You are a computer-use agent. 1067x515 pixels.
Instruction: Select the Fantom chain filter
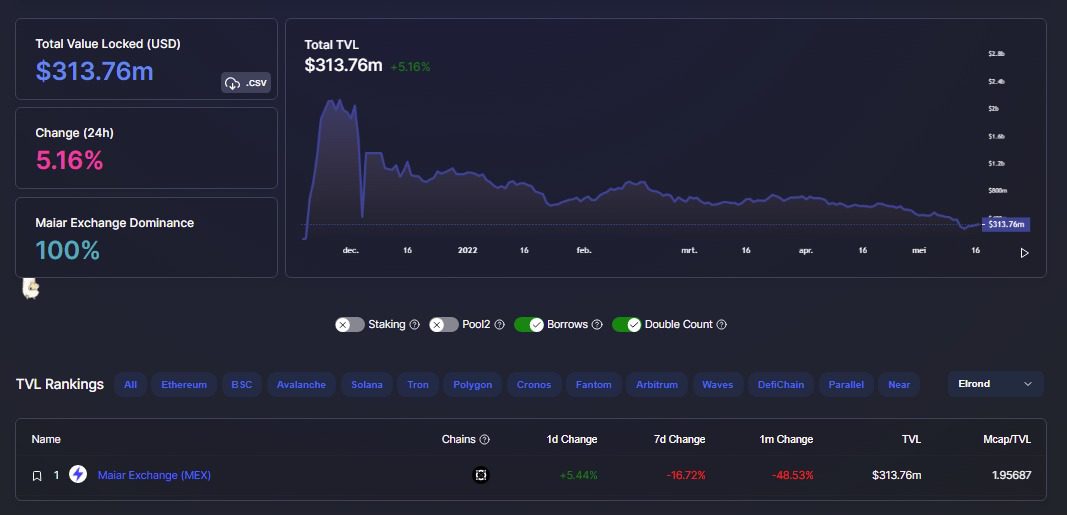[x=593, y=384]
